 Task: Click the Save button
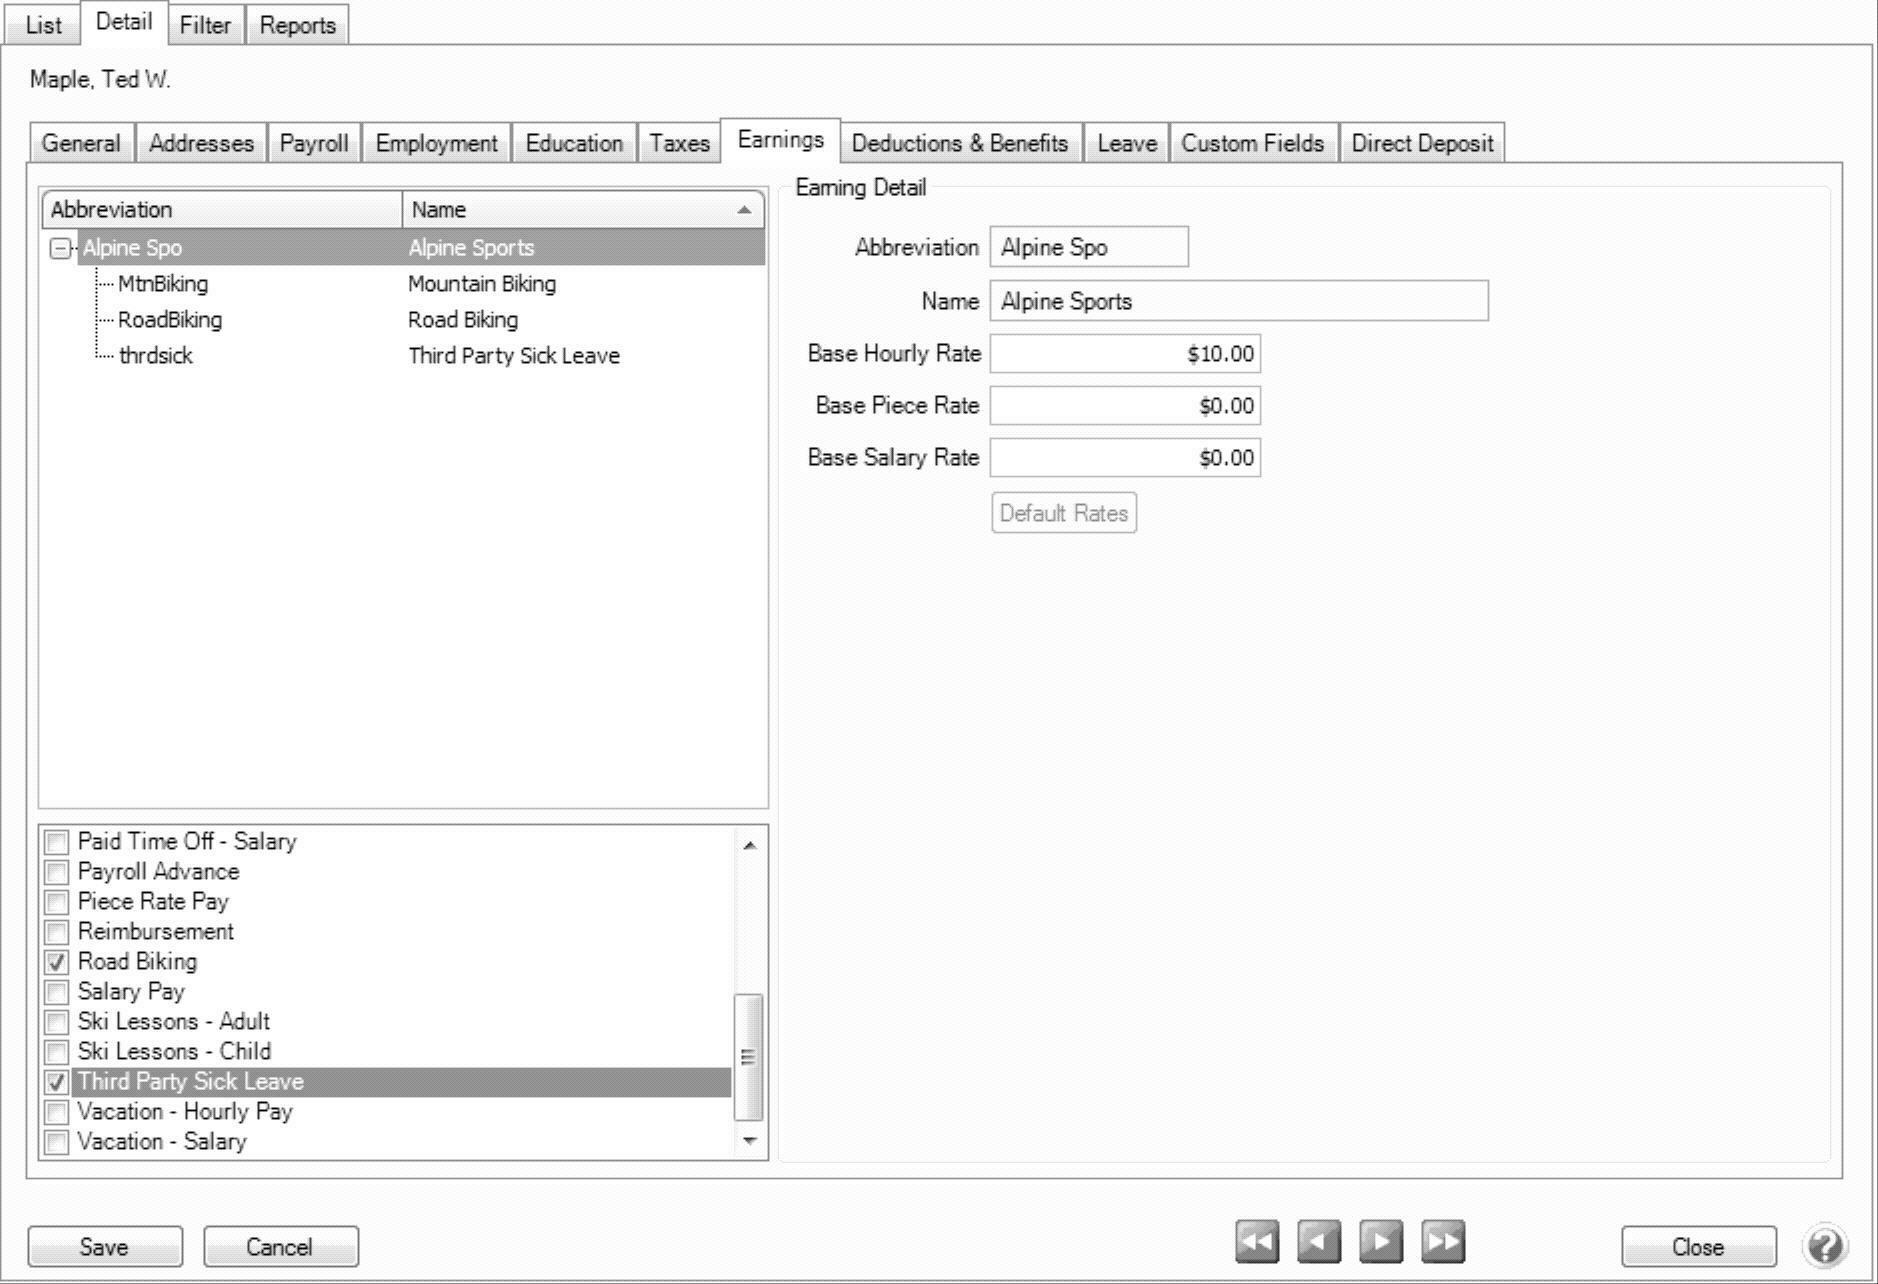point(105,1247)
